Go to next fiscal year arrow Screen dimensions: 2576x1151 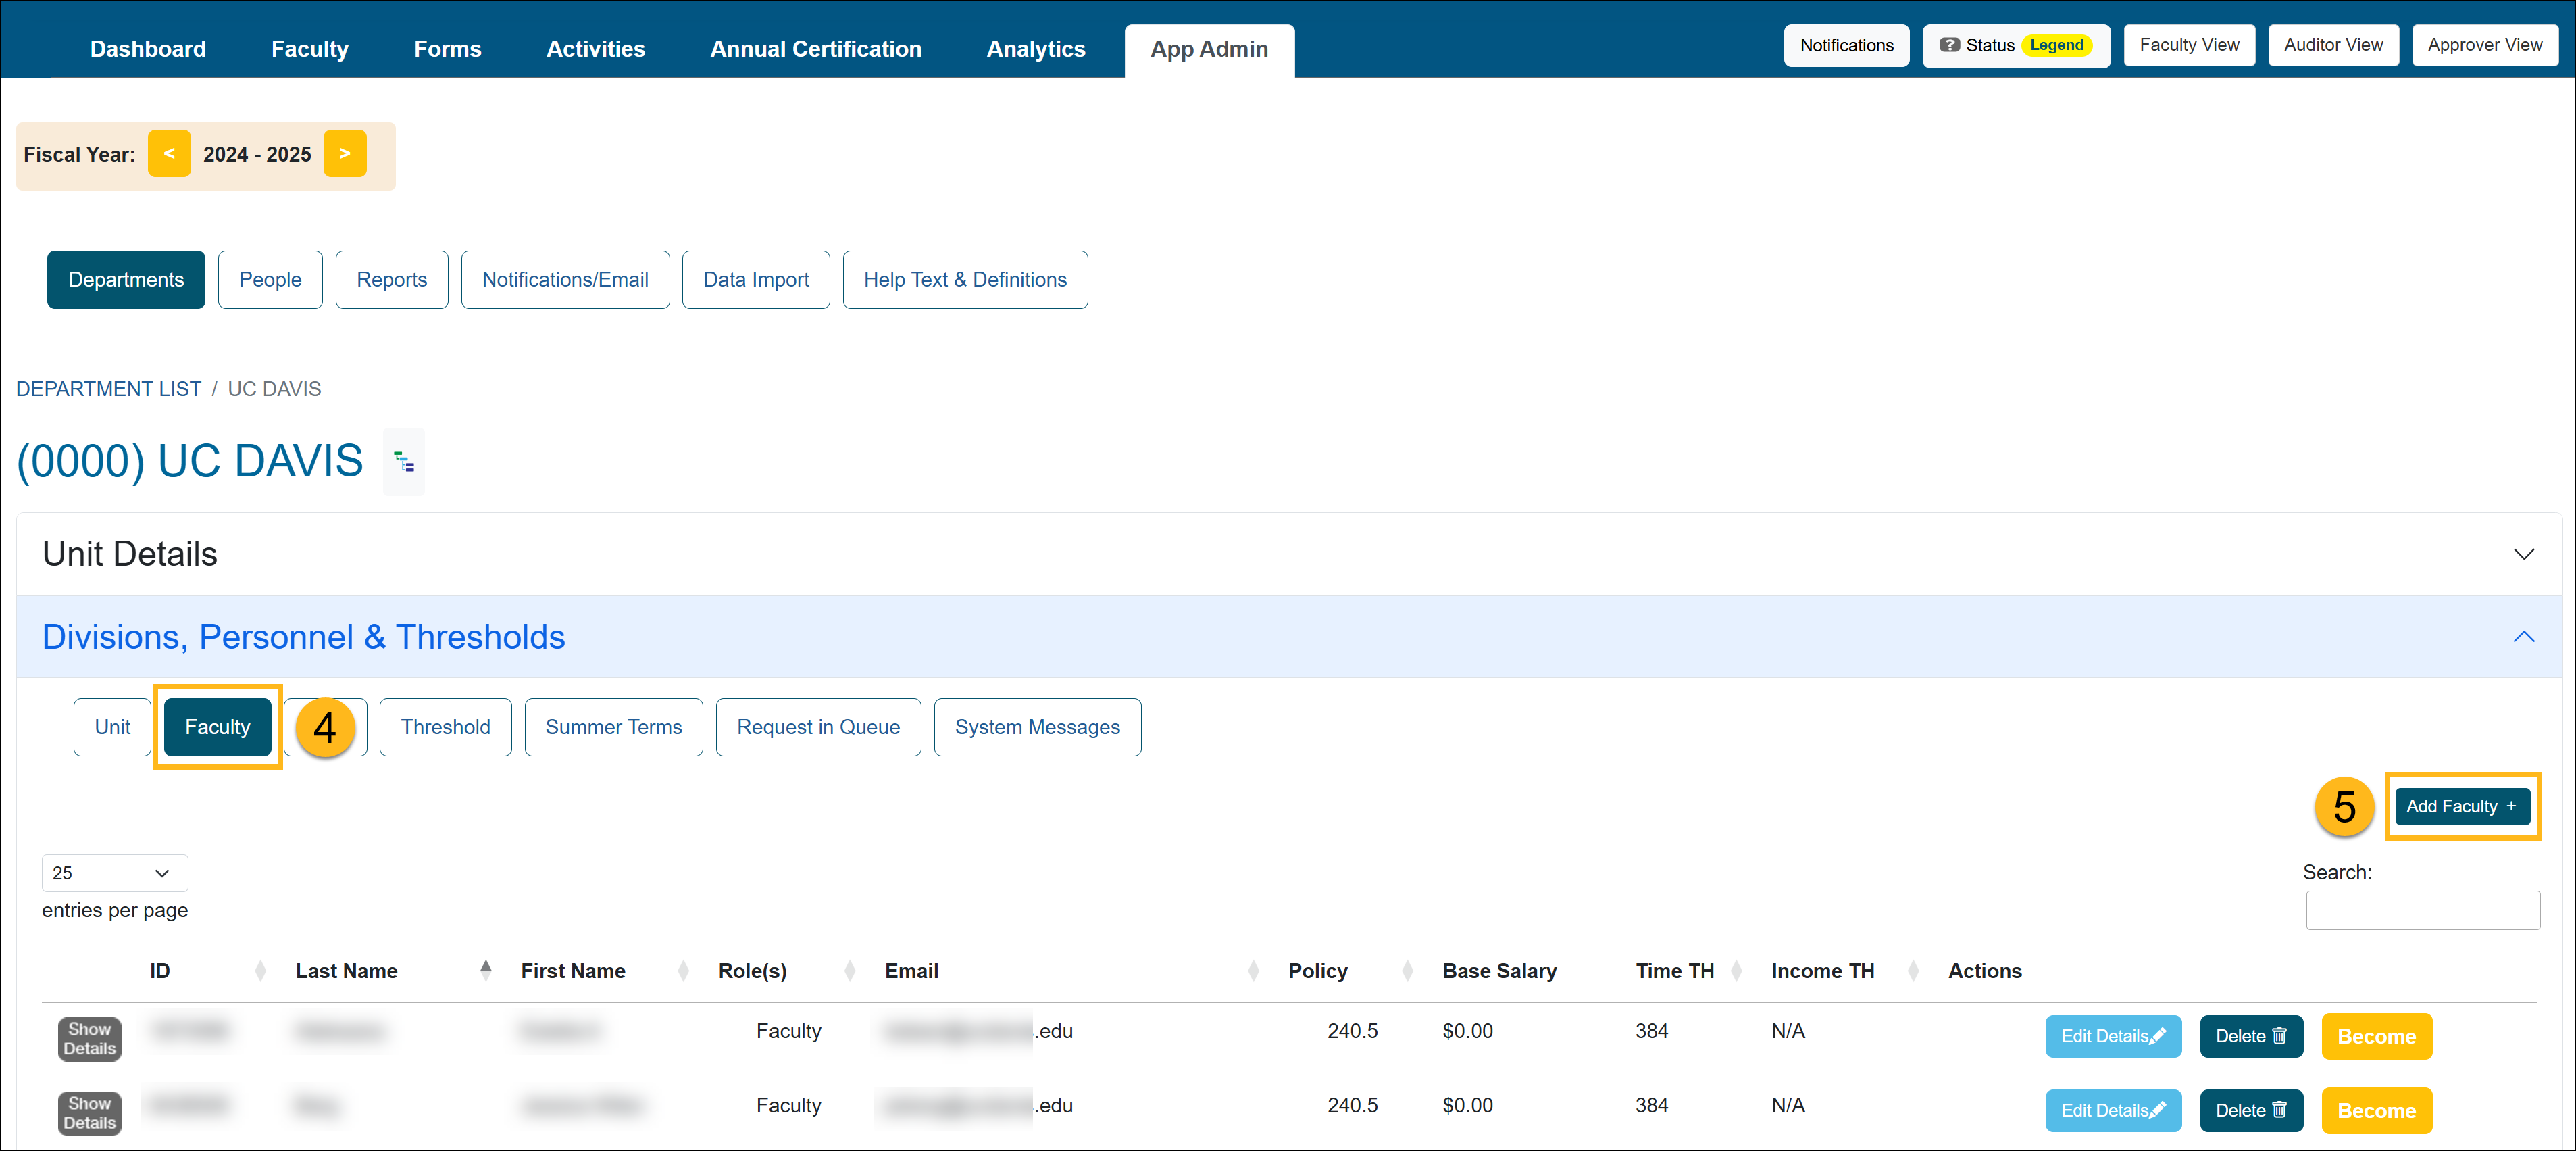point(344,154)
